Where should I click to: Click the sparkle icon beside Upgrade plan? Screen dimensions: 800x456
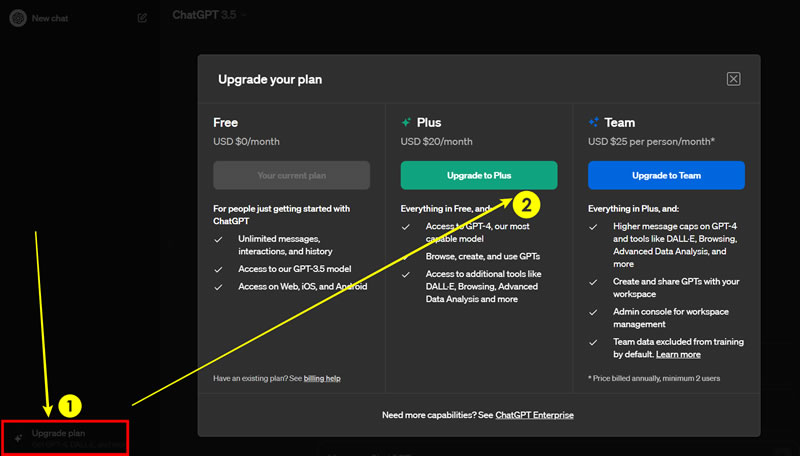click(18, 438)
